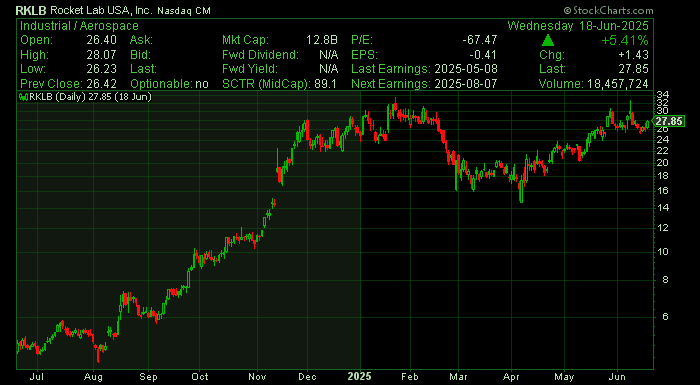This screenshot has height=385, width=700.
Task: Click the 27.85 current price tag on axis
Action: [x=668, y=121]
